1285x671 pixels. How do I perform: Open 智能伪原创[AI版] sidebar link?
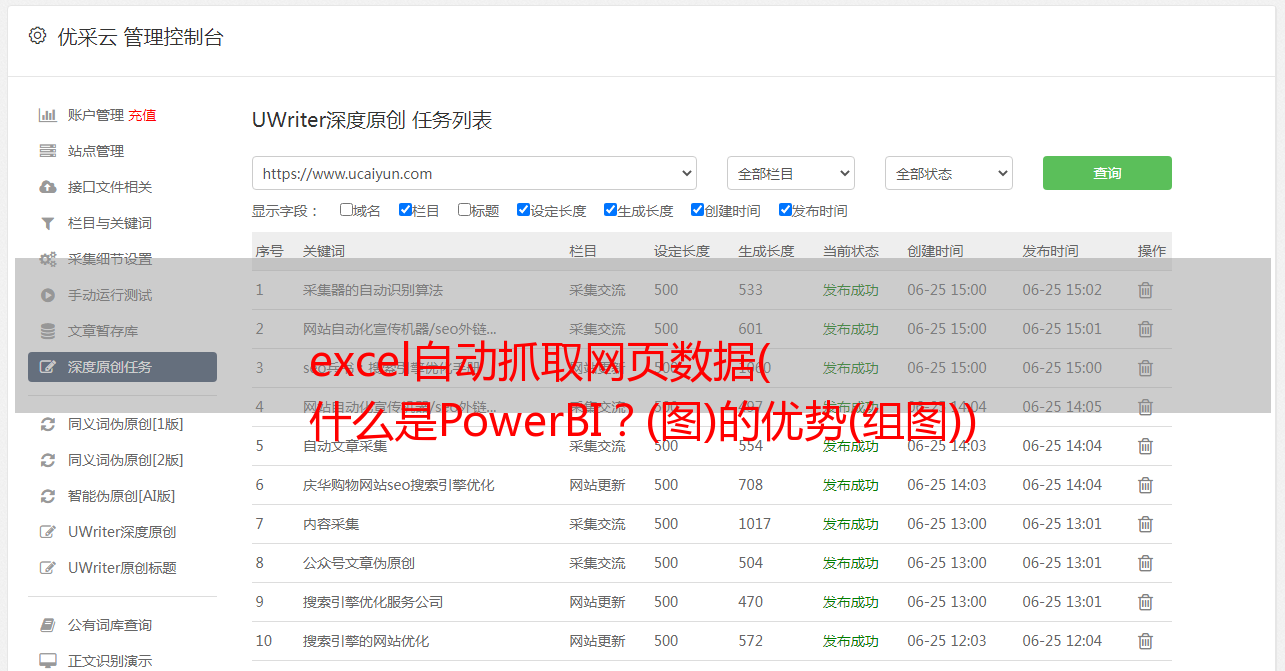pos(121,496)
